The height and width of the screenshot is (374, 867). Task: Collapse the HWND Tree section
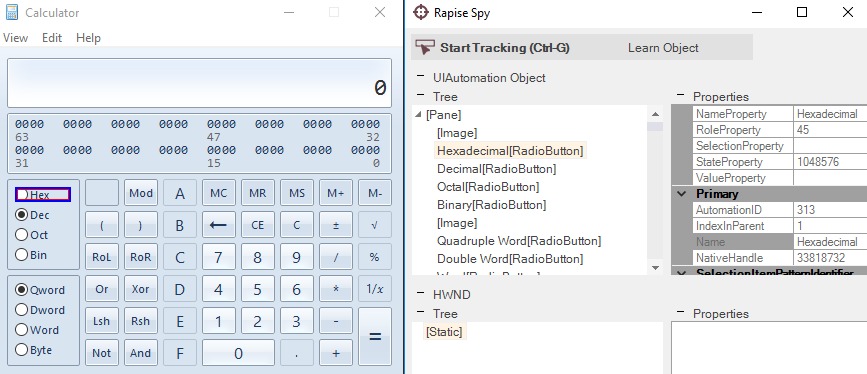[421, 313]
